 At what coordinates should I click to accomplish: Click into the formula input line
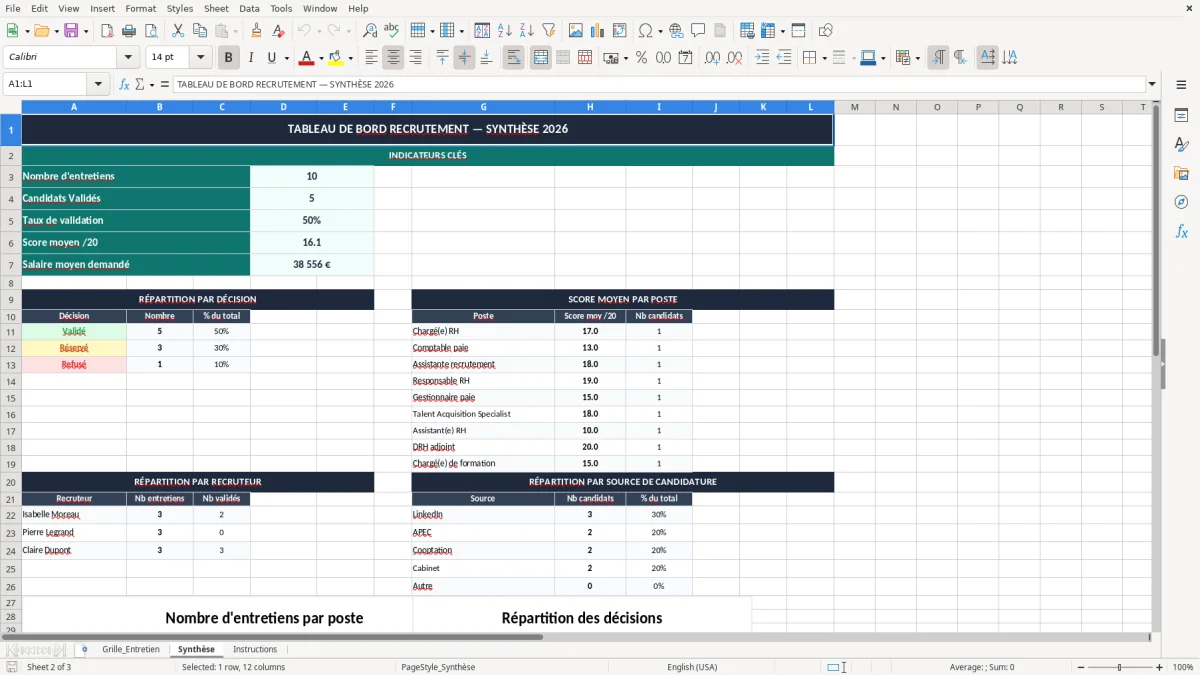[659, 84]
